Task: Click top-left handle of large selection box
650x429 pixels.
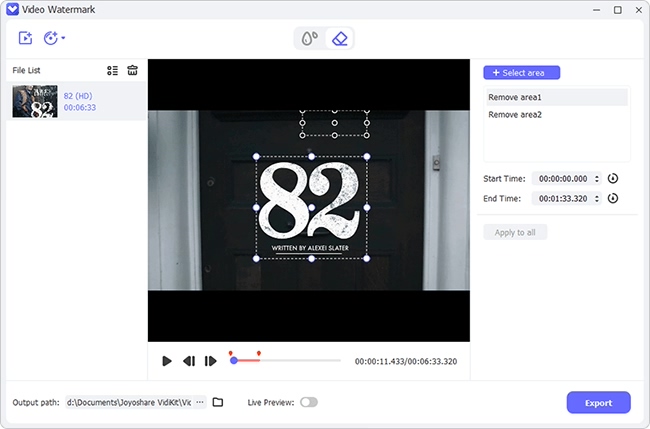Action: (256, 157)
